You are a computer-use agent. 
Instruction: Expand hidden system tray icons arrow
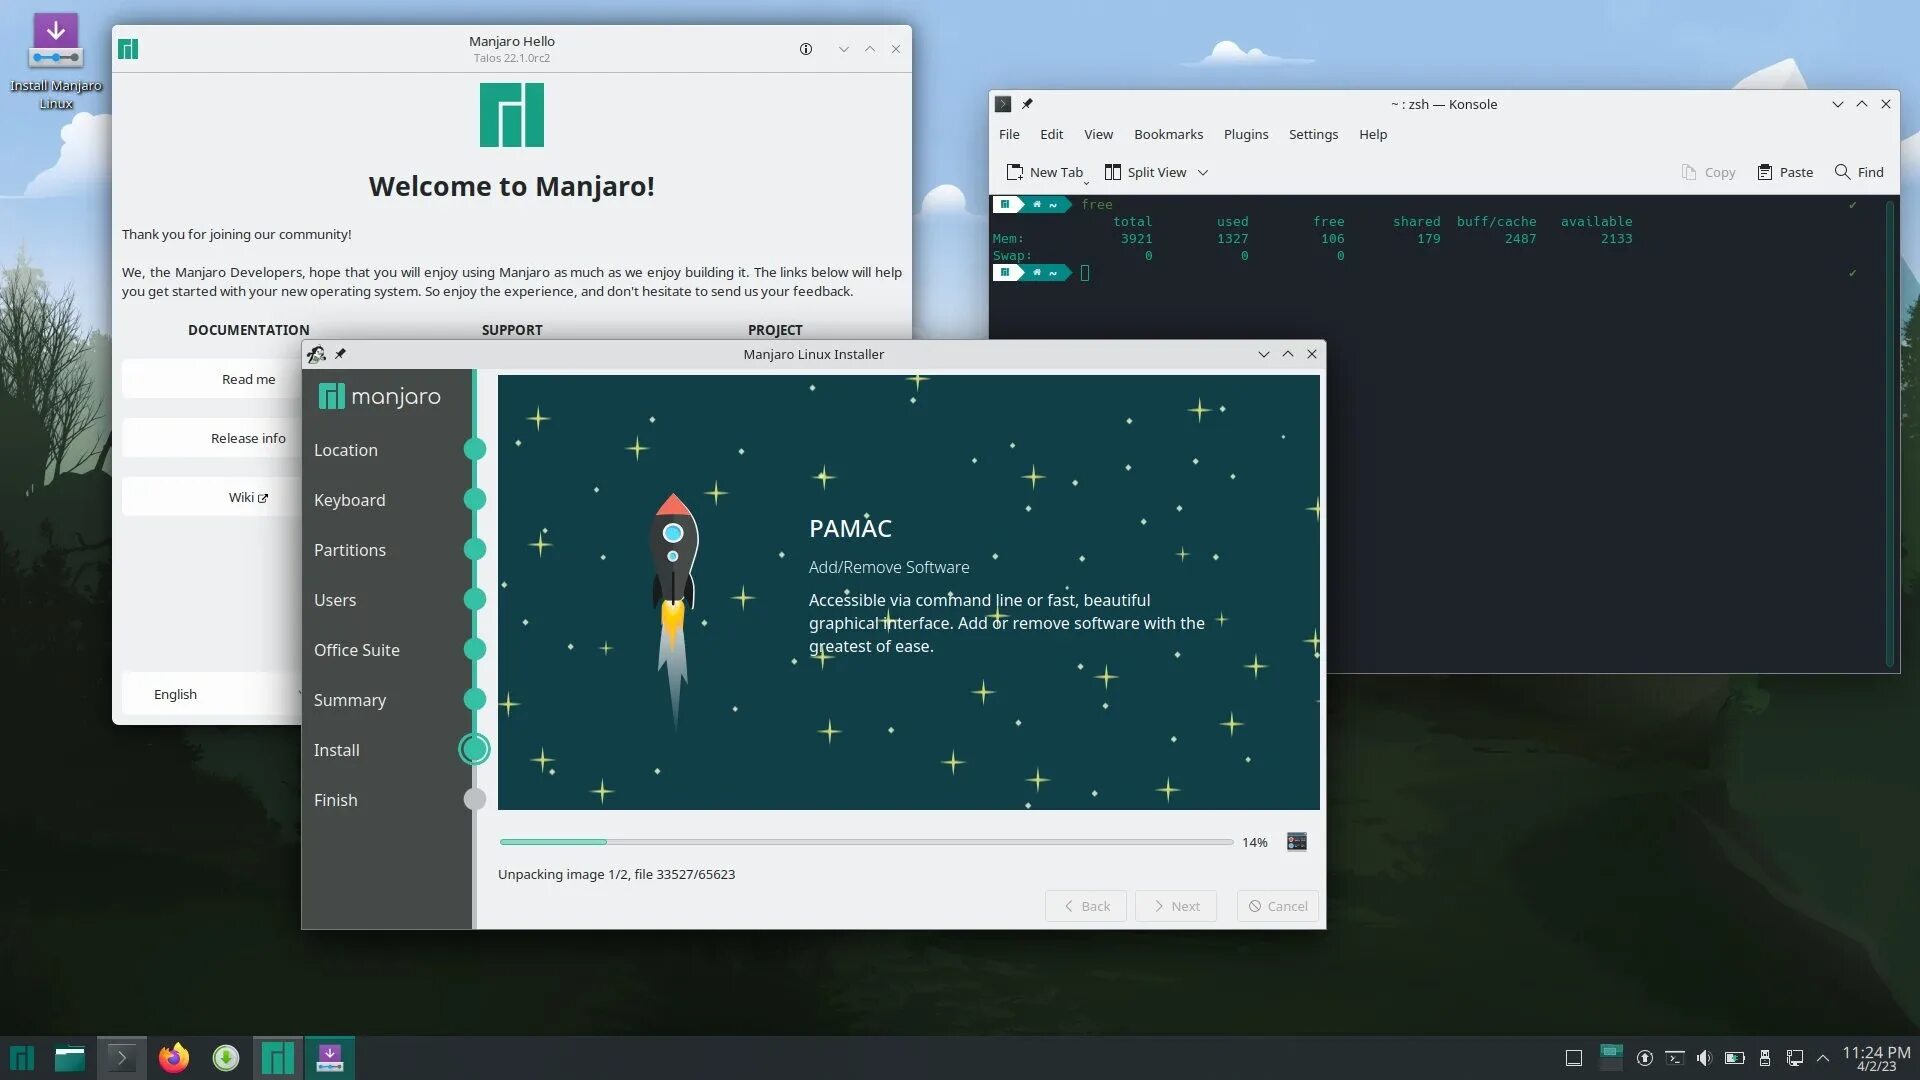tap(1823, 1058)
